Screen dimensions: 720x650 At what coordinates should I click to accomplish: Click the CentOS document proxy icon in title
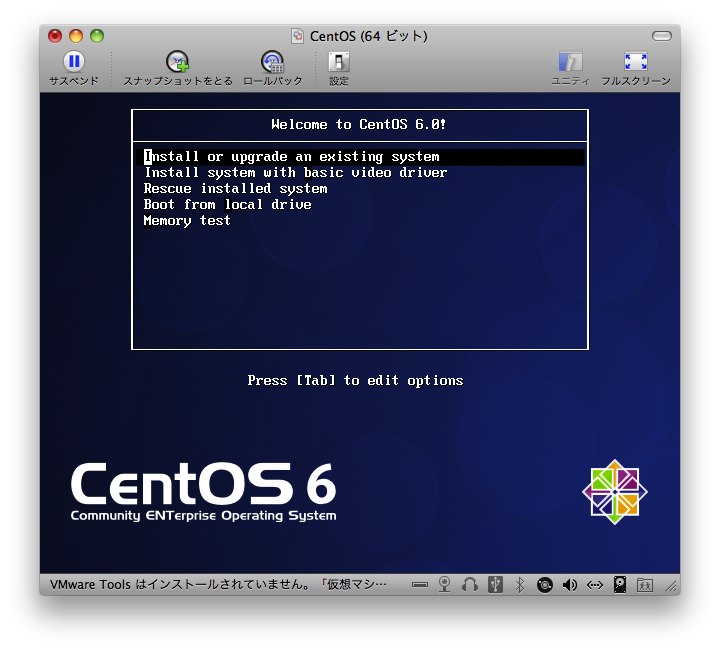(298, 36)
